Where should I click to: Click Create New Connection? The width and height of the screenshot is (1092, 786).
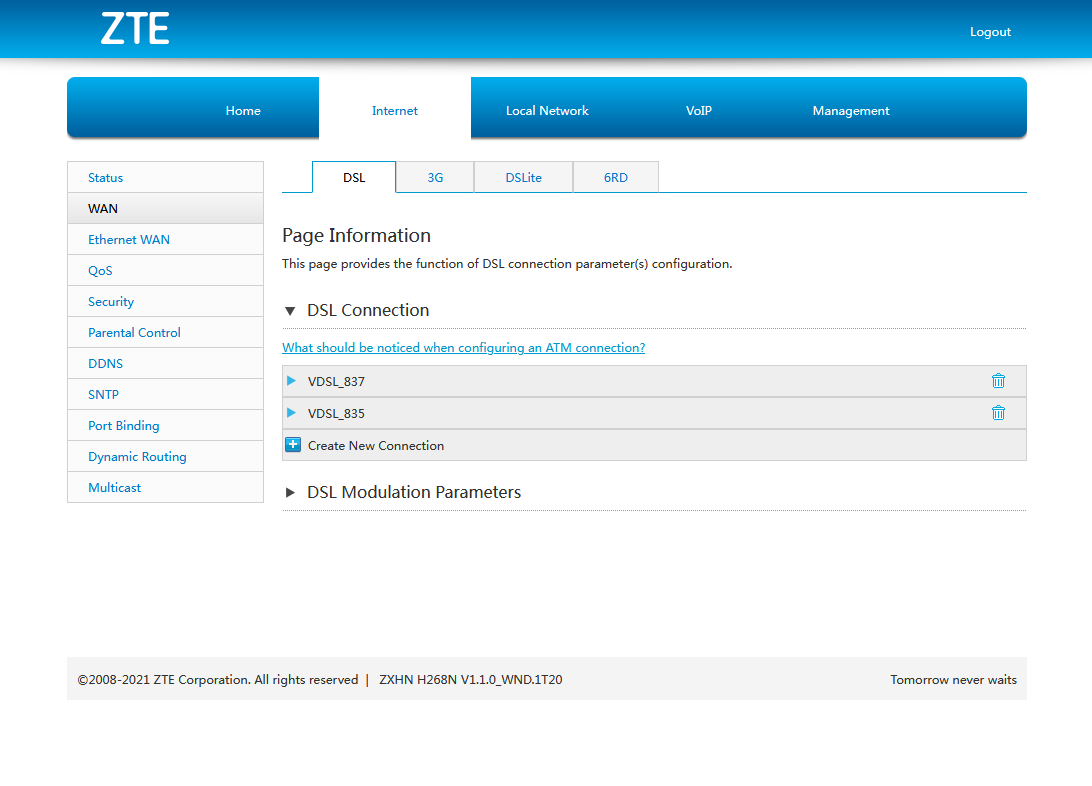(376, 446)
